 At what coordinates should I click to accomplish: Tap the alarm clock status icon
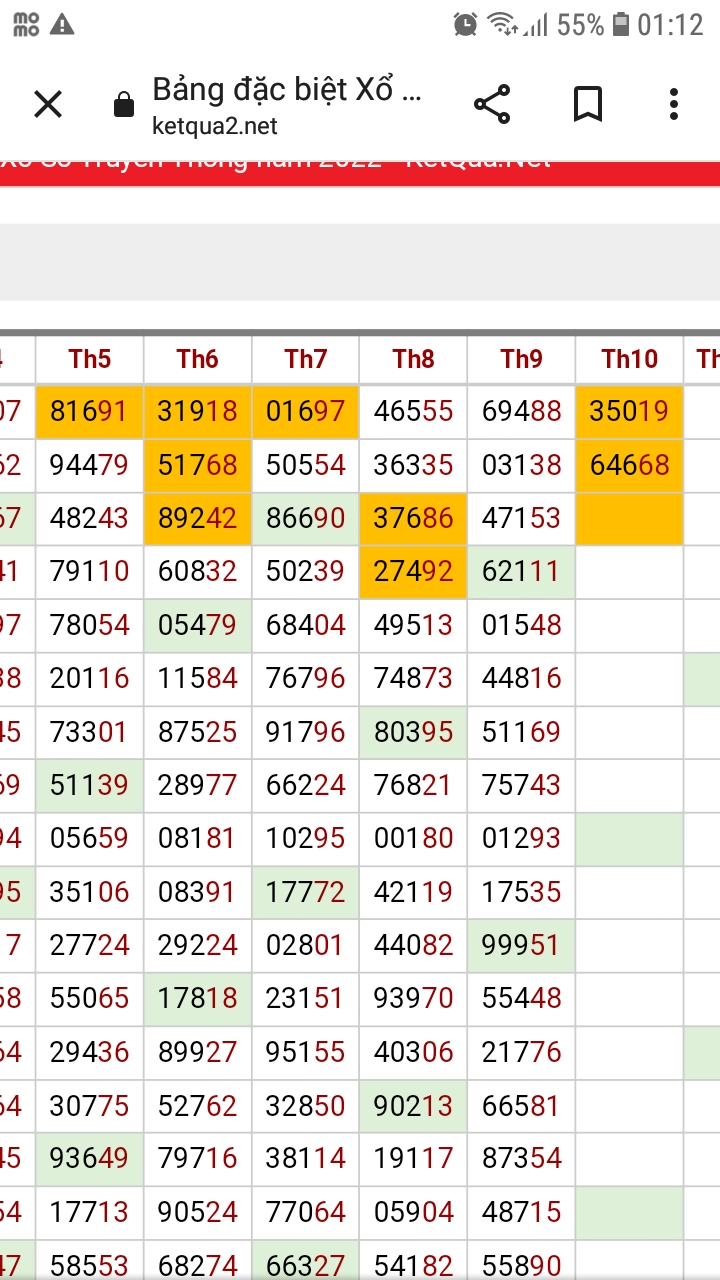click(465, 24)
